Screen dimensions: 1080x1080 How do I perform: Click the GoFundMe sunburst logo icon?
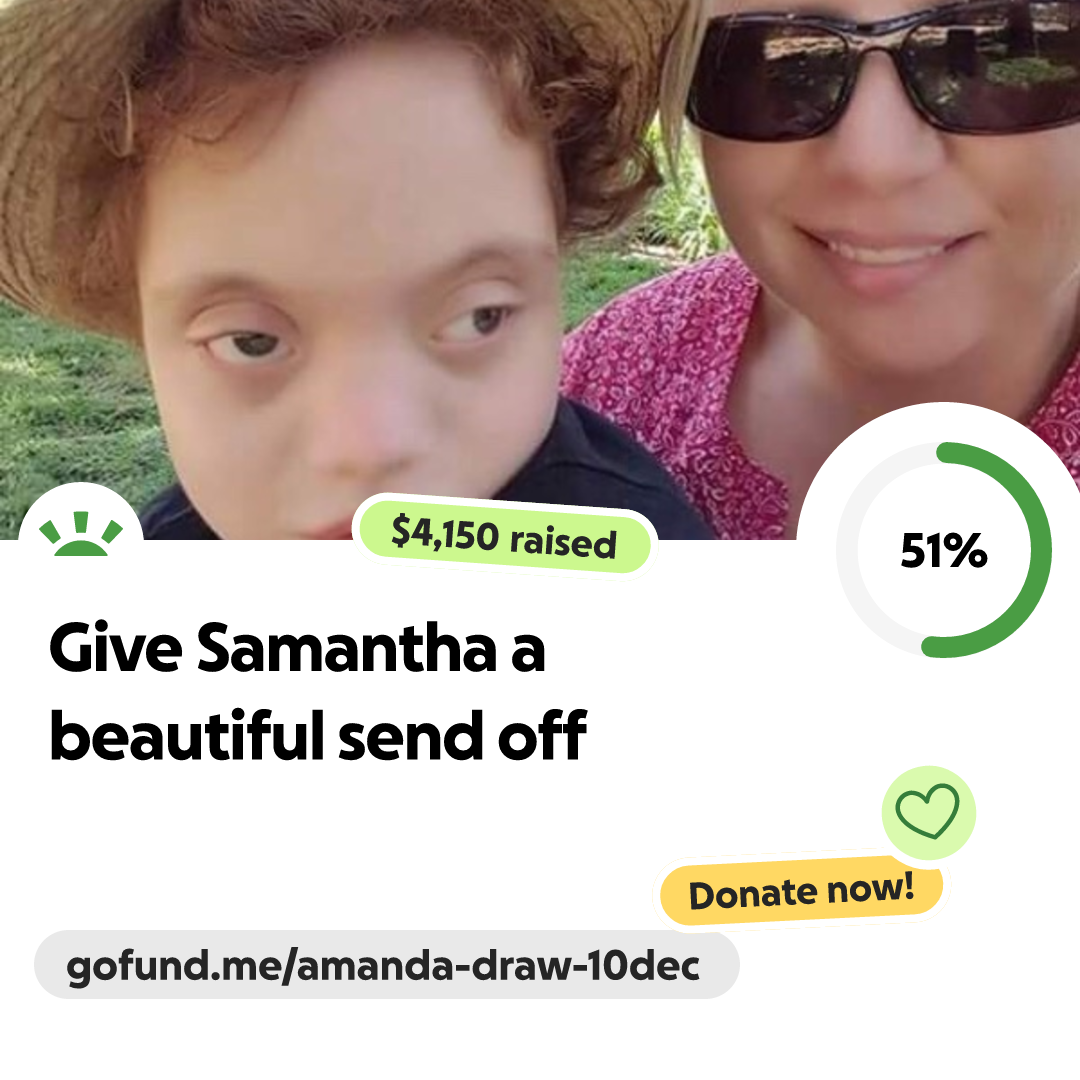click(81, 534)
